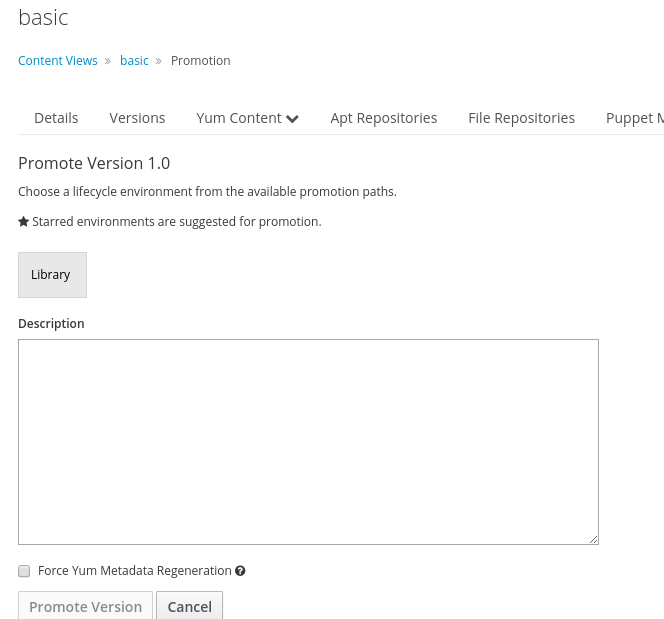664x619 pixels.
Task: Open the basic breadcrumb link
Action: tap(134, 61)
